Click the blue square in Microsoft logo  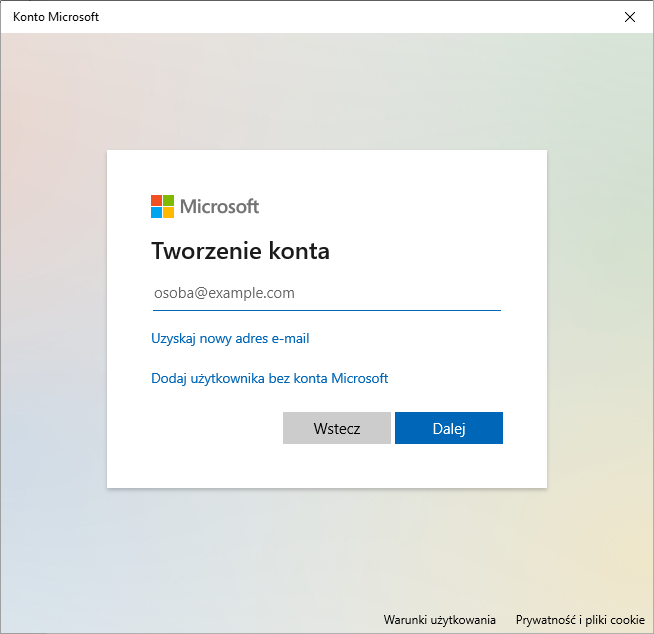pyautogui.click(x=156, y=212)
